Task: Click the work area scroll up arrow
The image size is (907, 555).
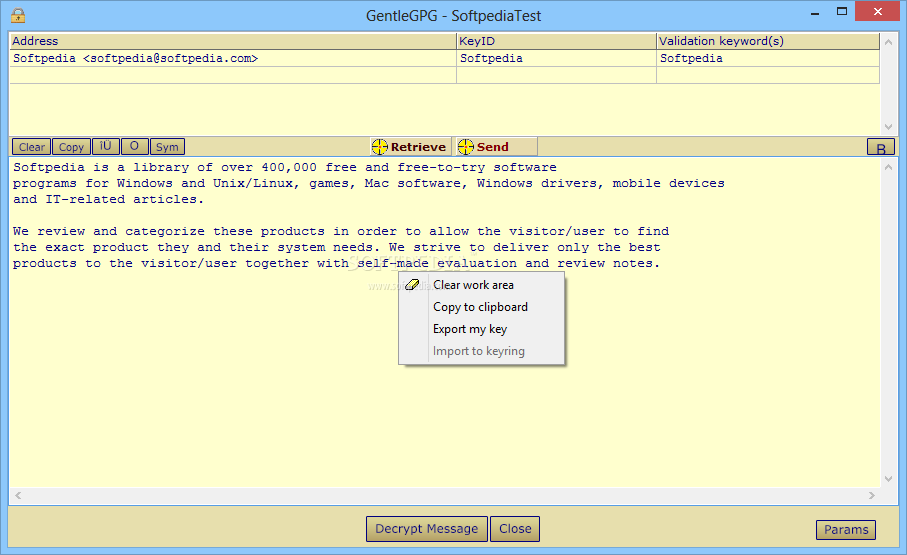Action: point(888,167)
